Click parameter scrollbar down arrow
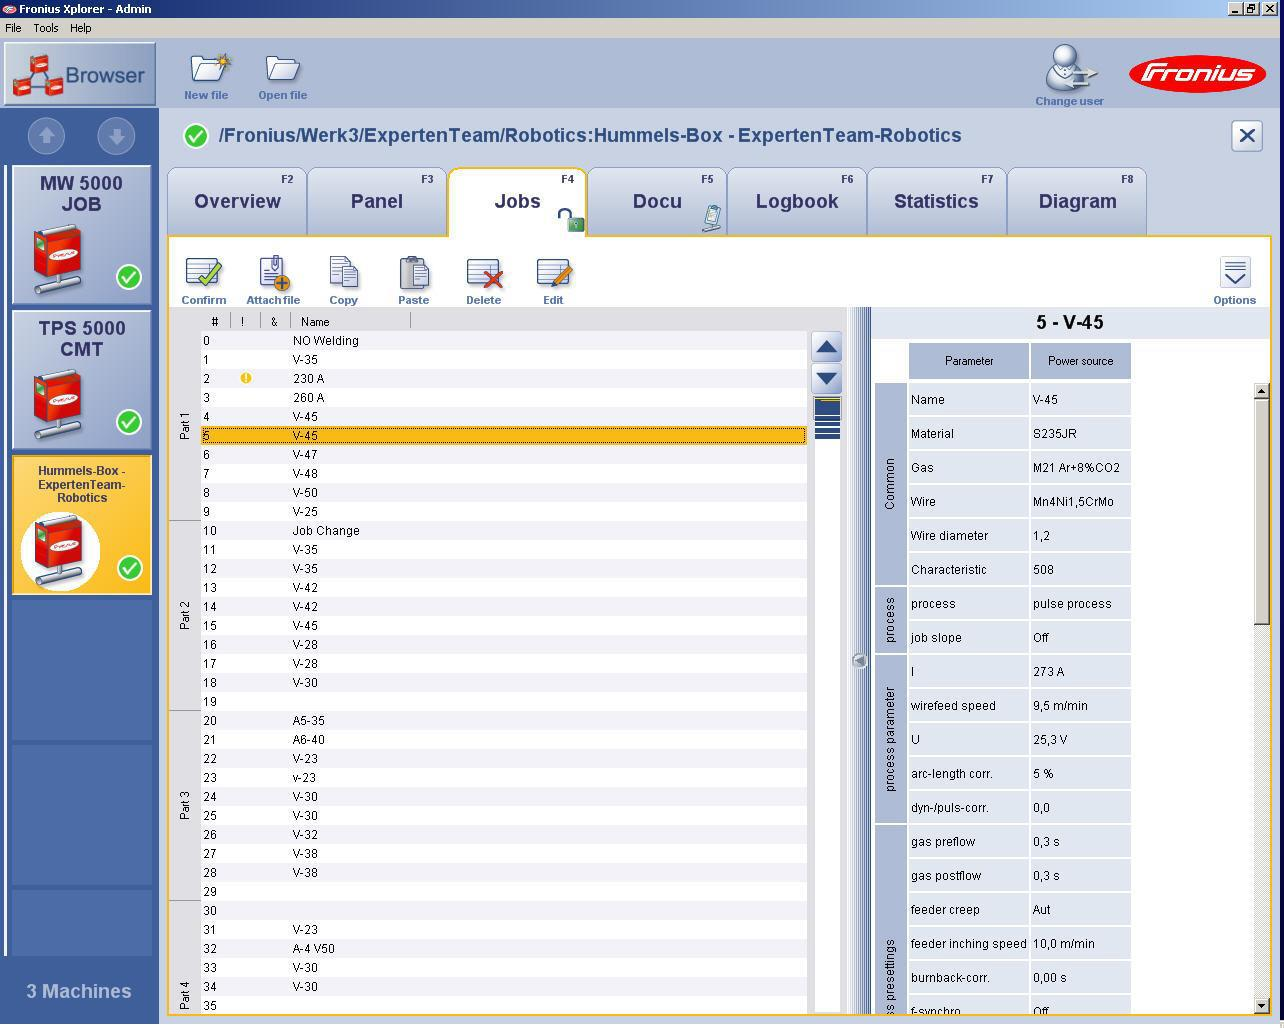 (1261, 1006)
